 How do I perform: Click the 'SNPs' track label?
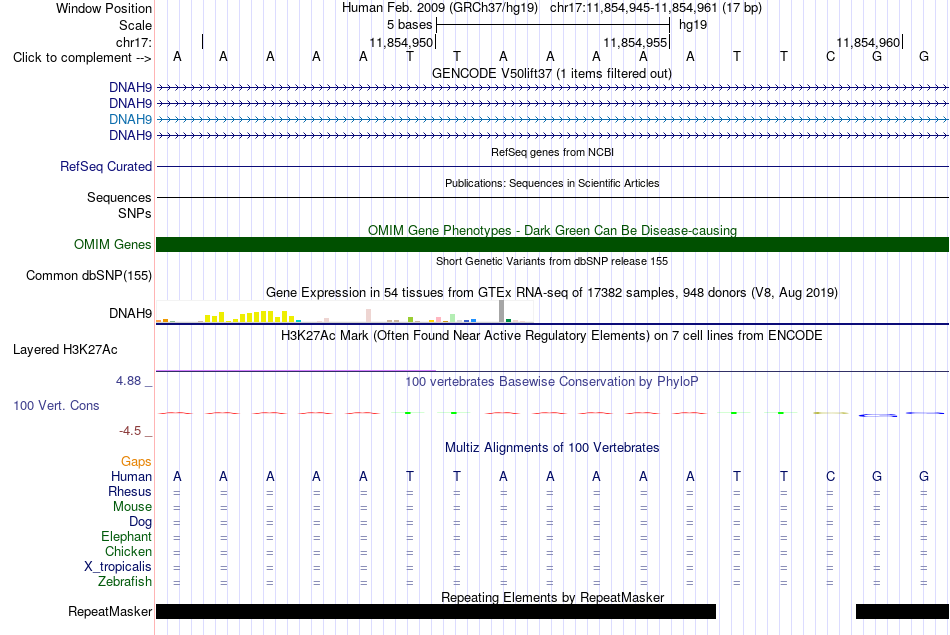pos(135,213)
